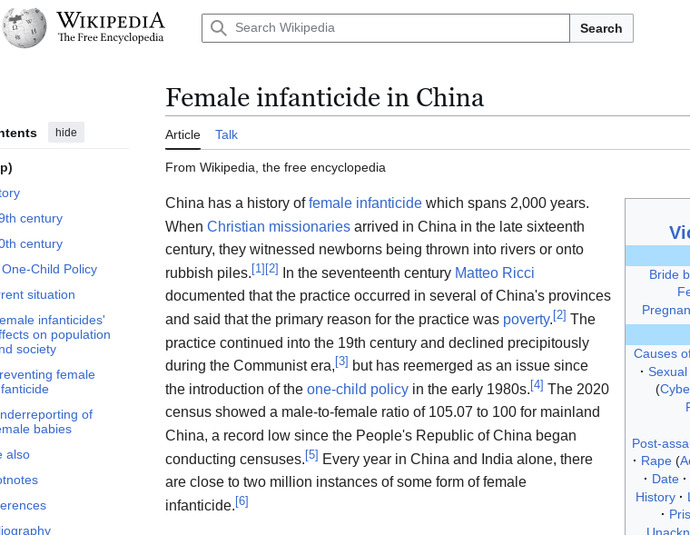Image resolution: width=690 pixels, height=535 pixels.
Task: Go to Preventing female infanticide section
Action: [47, 382]
